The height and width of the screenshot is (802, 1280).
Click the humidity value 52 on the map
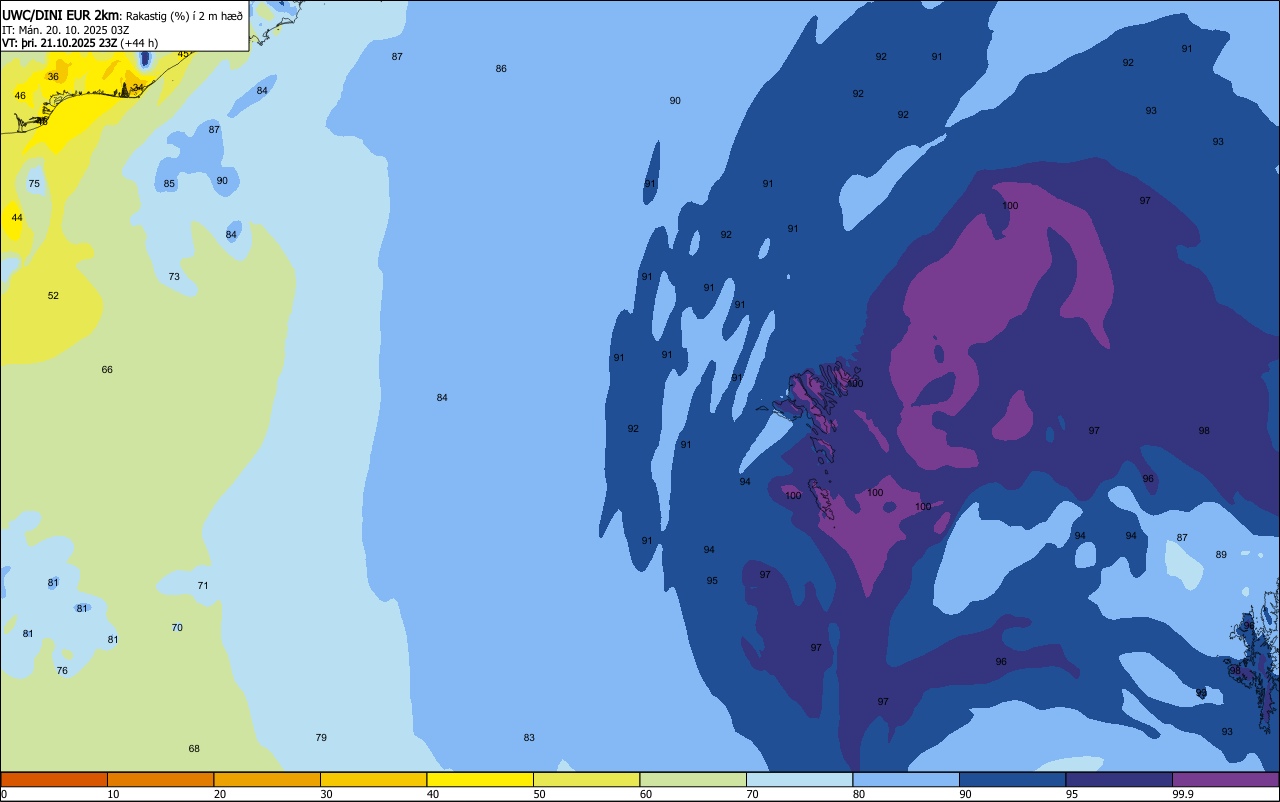(53, 295)
